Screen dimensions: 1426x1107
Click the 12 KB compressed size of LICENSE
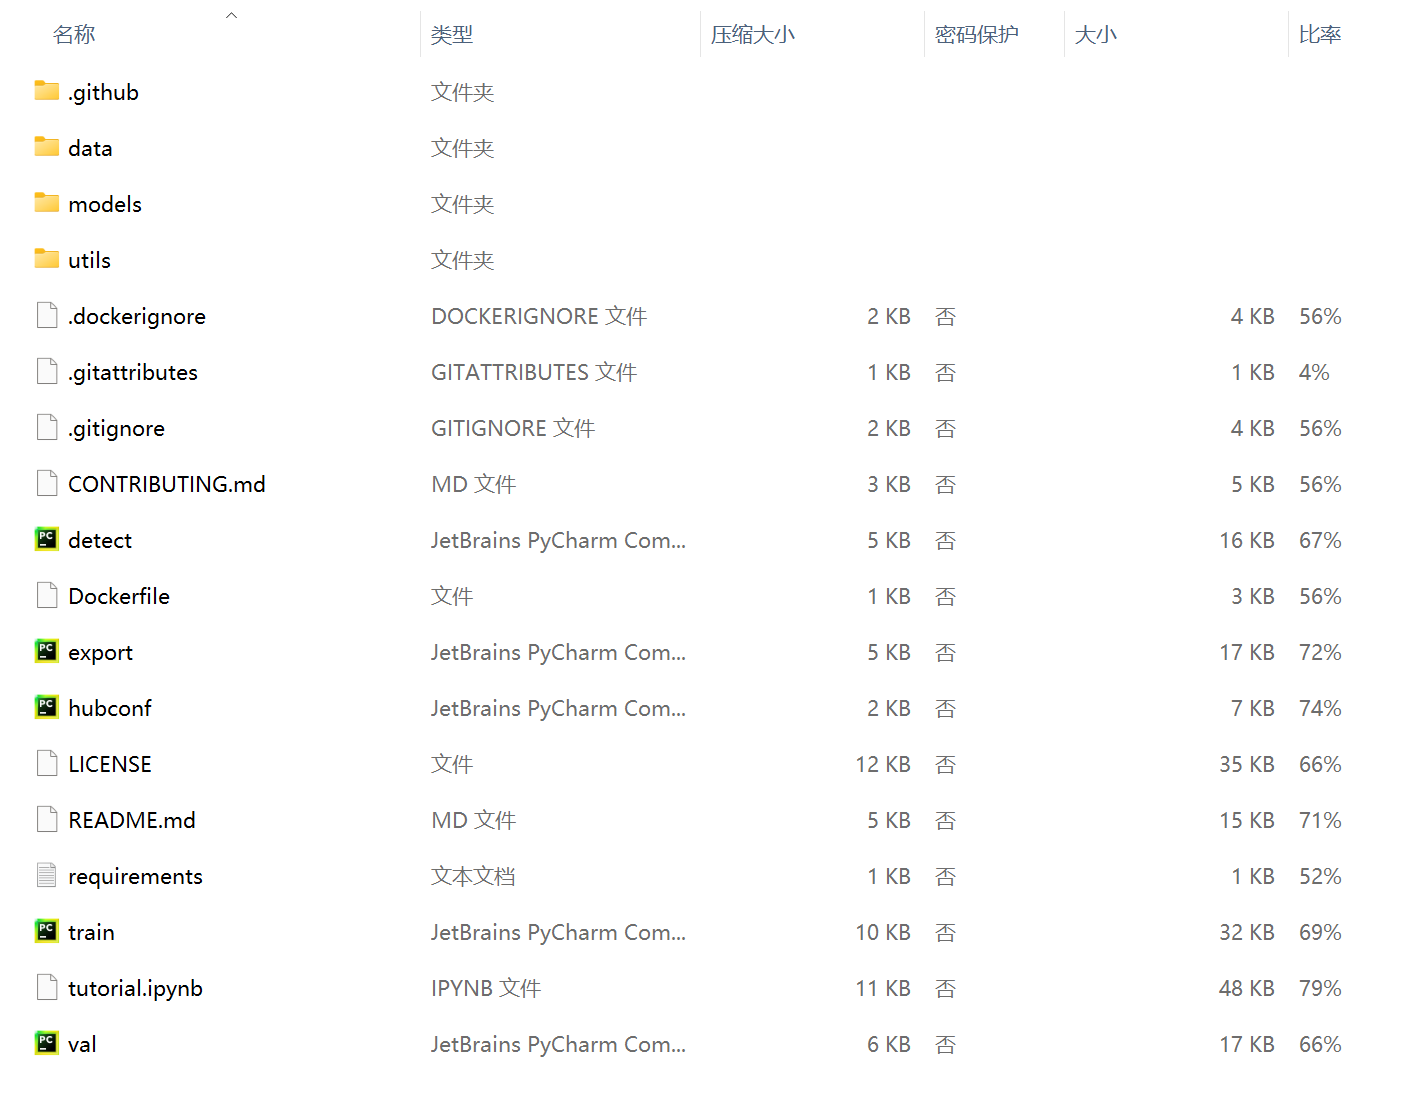click(x=883, y=764)
